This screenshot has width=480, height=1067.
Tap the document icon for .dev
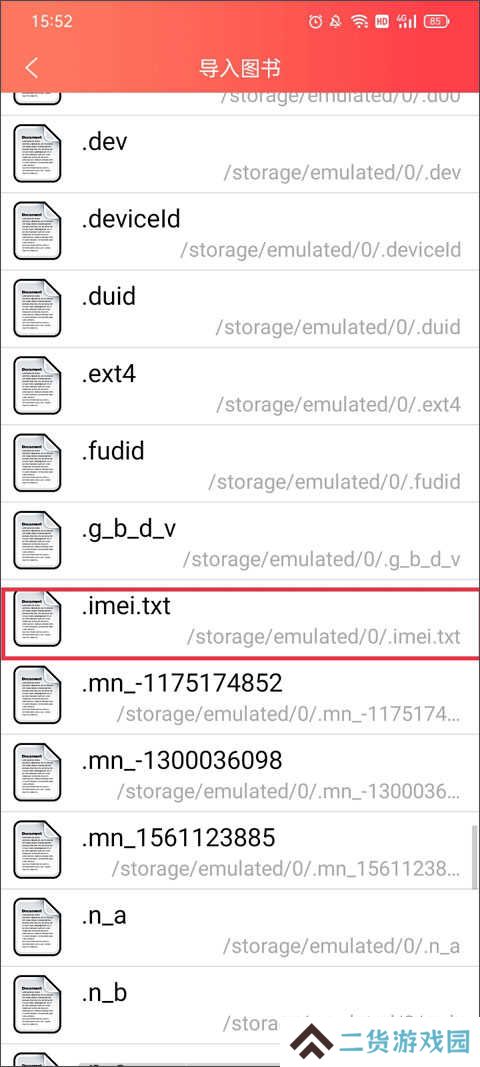[37, 153]
